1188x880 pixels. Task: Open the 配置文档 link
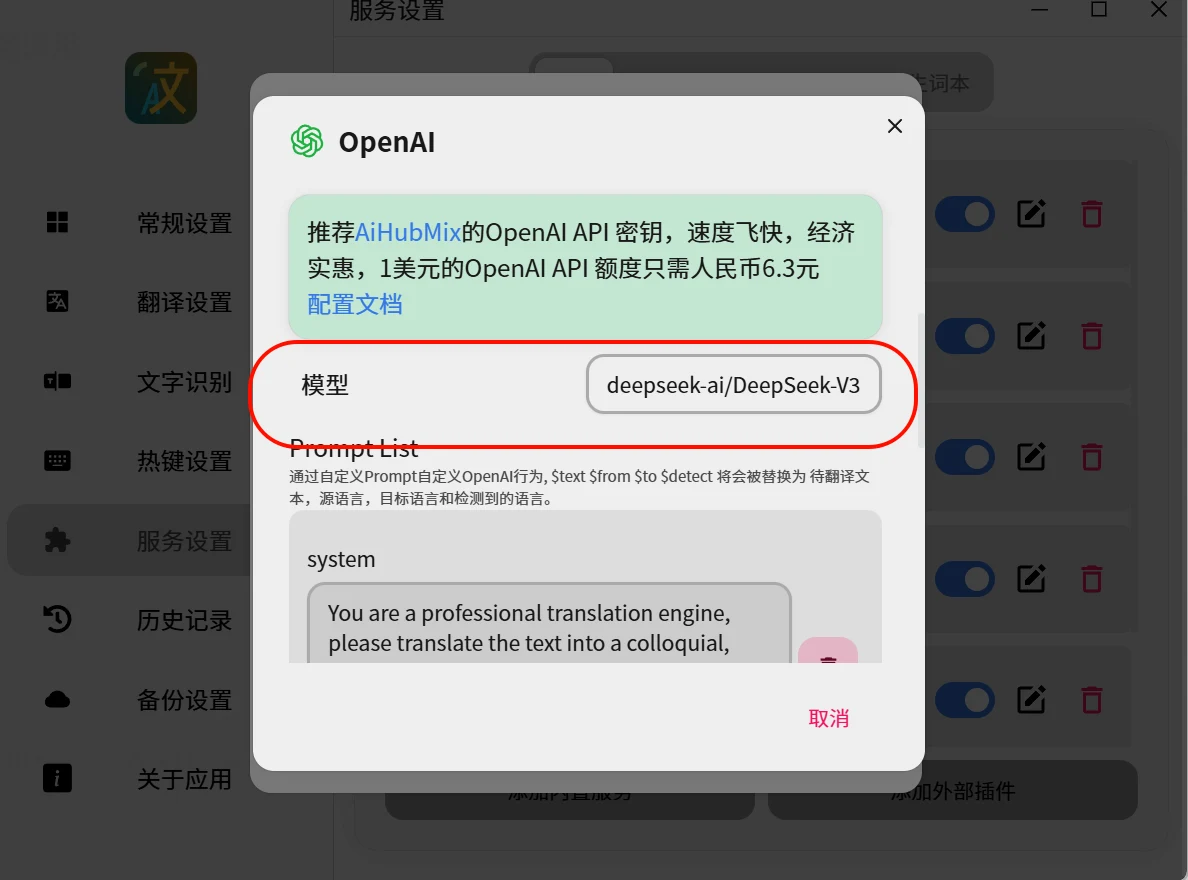(x=355, y=305)
